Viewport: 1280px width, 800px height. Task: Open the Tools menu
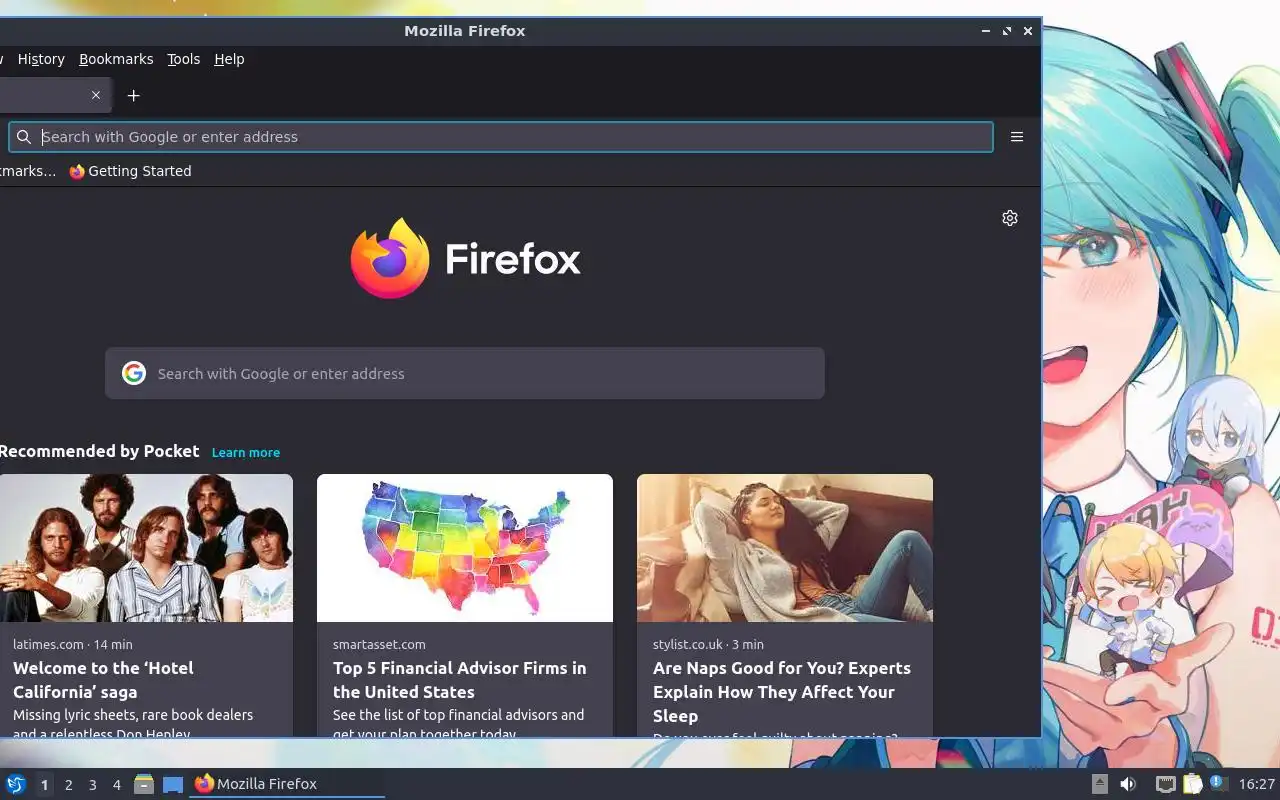click(183, 59)
